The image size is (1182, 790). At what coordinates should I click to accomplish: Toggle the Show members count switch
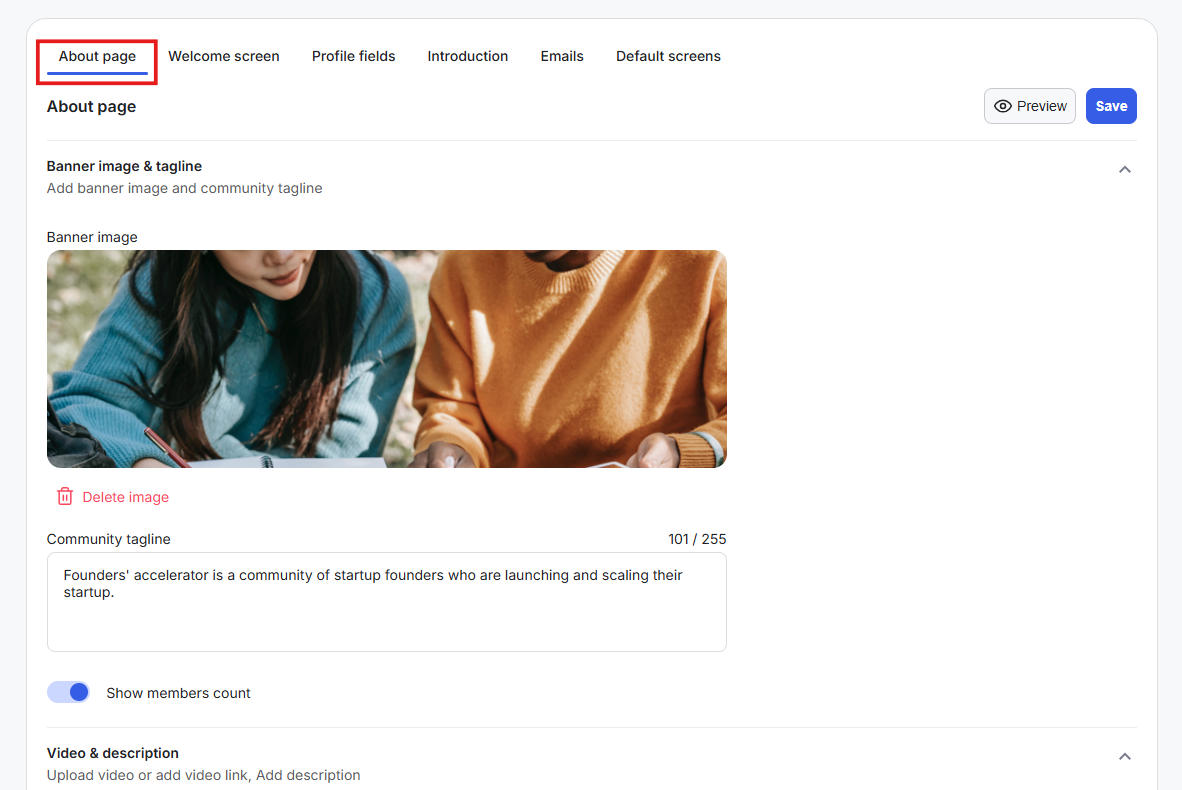tap(69, 692)
